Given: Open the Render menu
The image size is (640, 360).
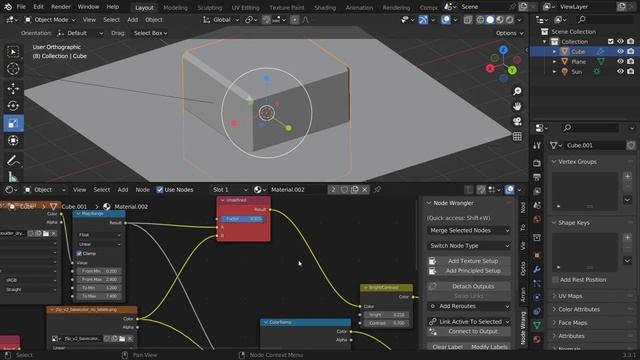Looking at the screenshot, I should [x=61, y=7].
